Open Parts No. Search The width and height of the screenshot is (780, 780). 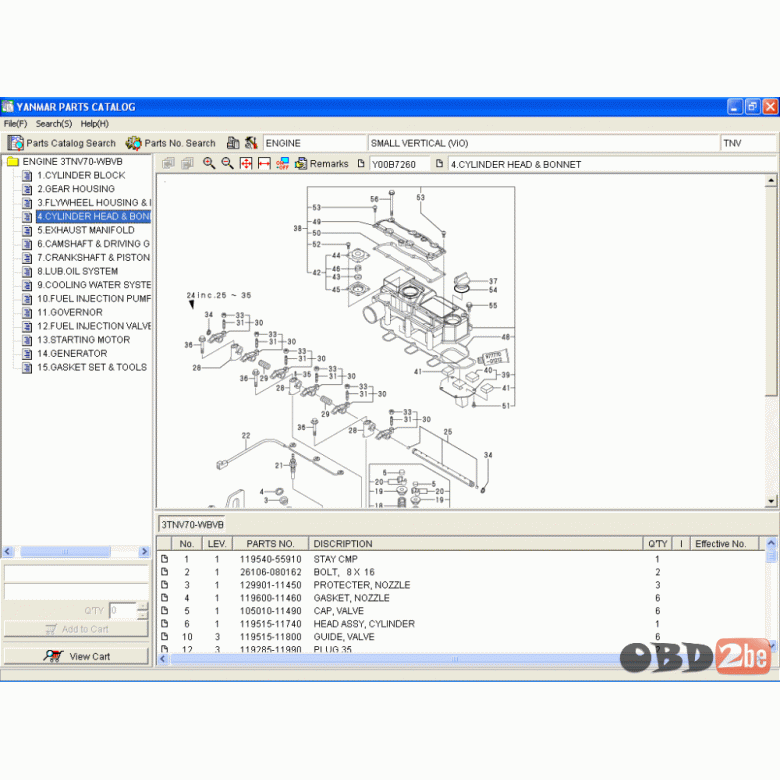(171, 143)
